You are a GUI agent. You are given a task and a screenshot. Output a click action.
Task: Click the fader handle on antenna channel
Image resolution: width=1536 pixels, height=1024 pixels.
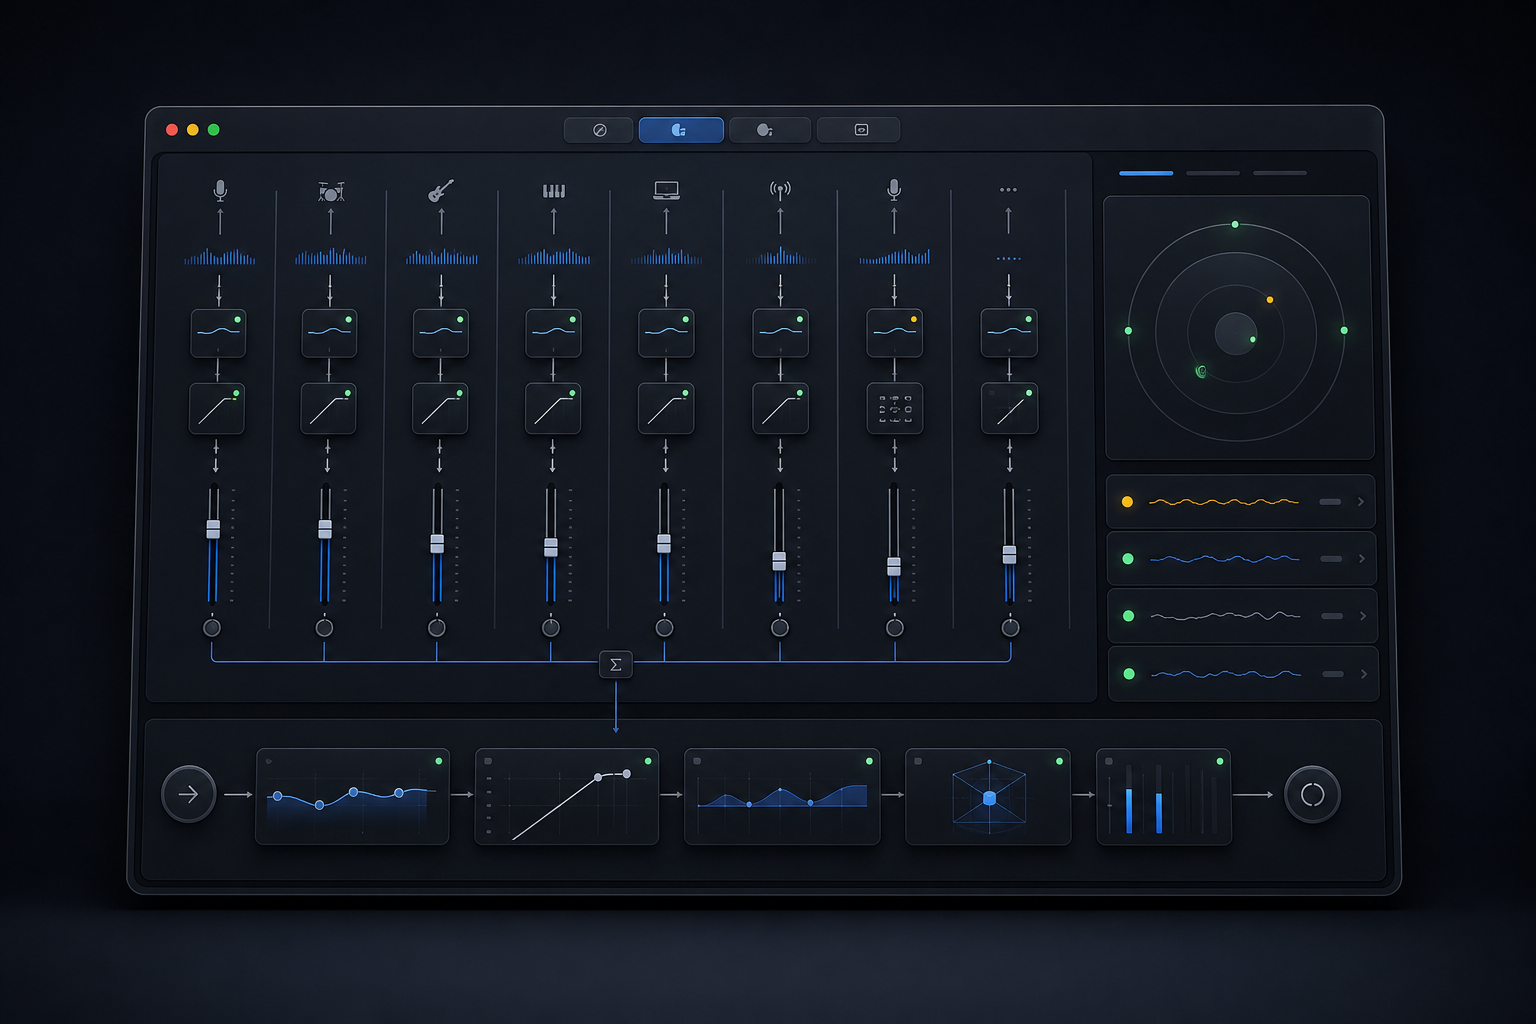tap(779, 561)
